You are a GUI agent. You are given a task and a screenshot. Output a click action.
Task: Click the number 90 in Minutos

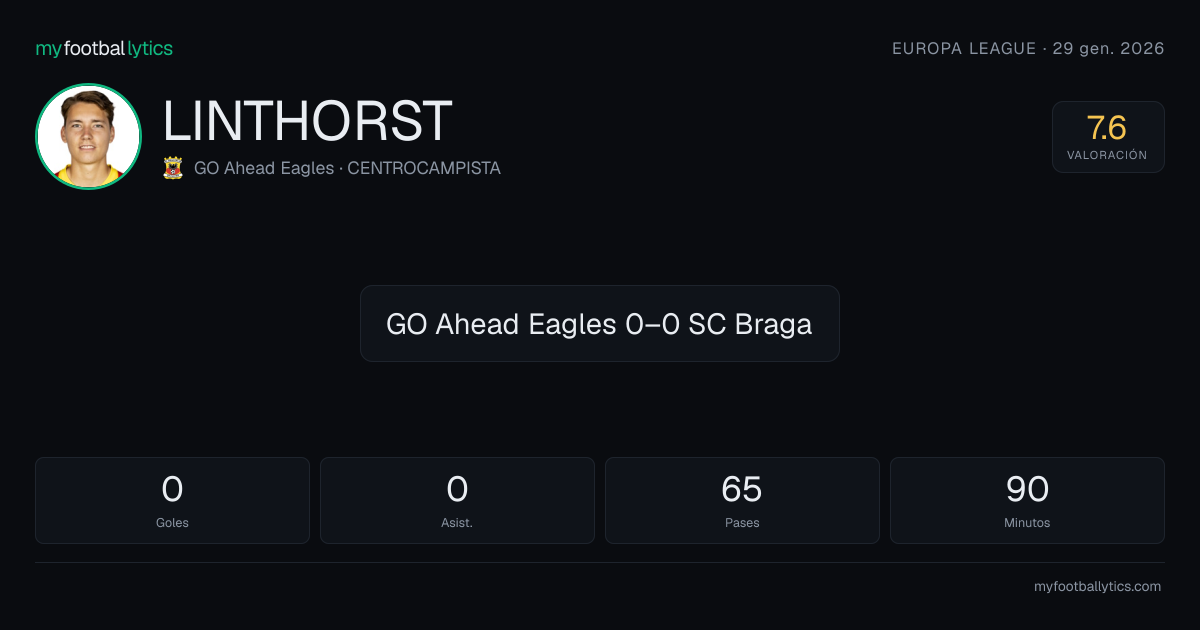(x=1027, y=489)
